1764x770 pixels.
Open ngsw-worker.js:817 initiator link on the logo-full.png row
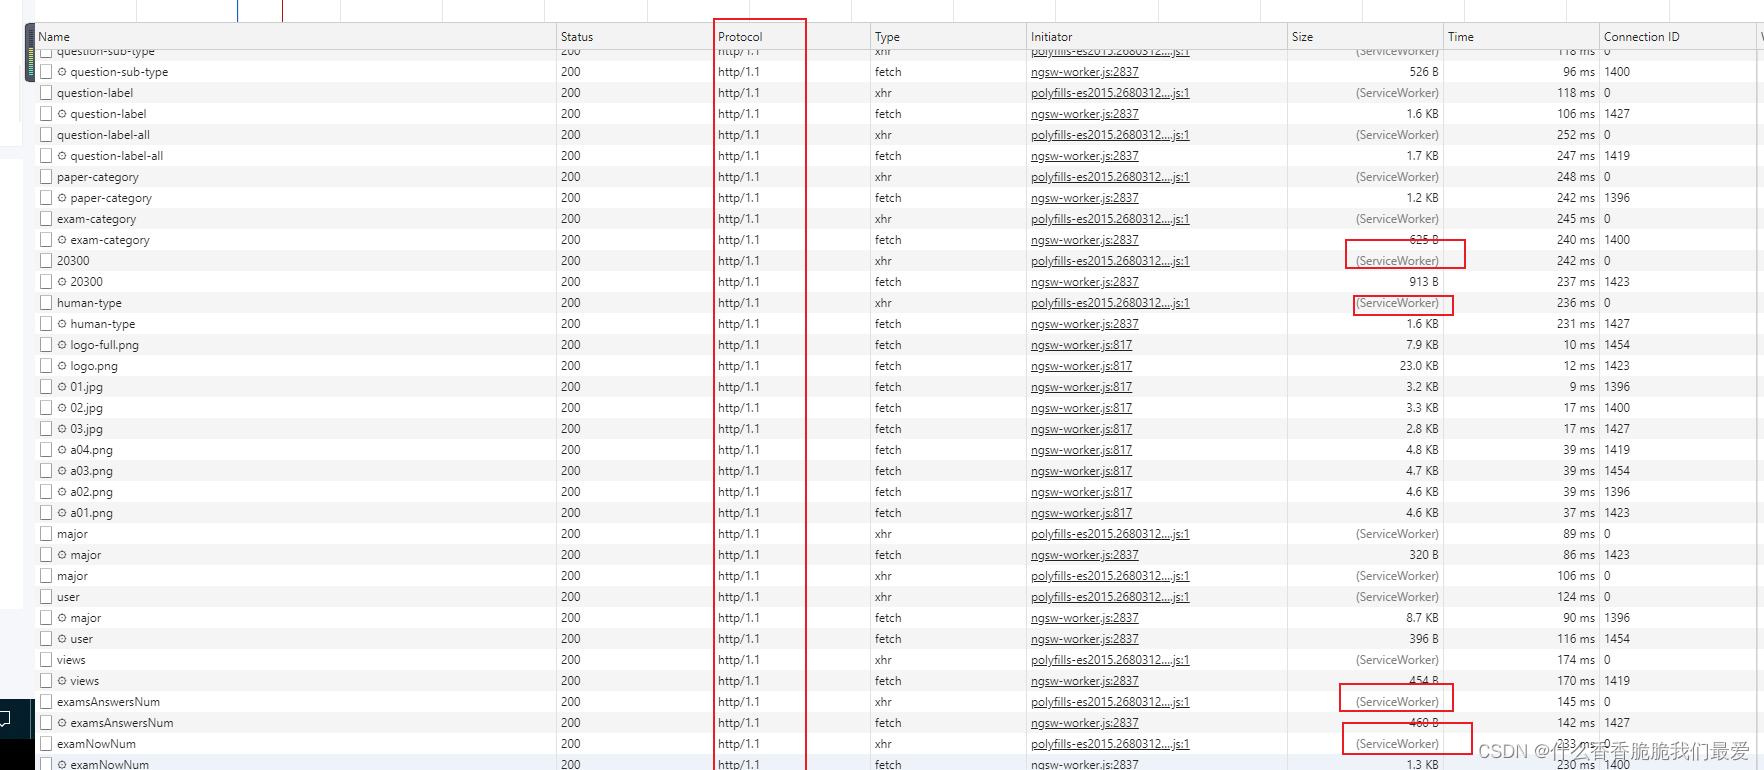1081,345
